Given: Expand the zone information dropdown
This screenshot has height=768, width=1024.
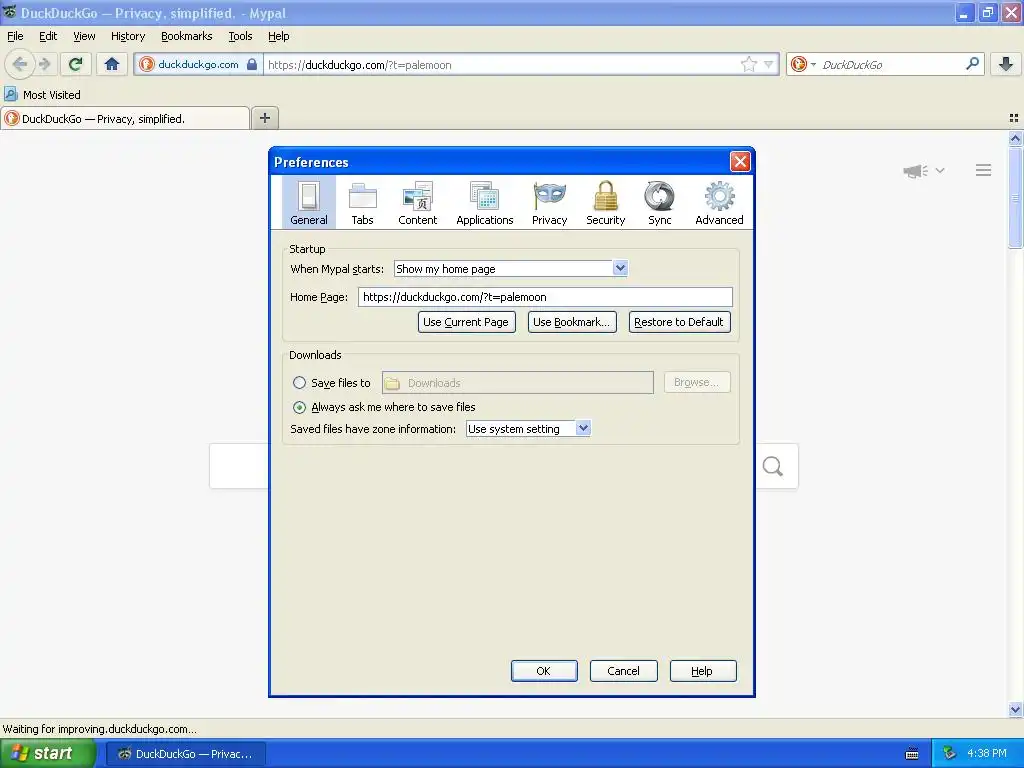Looking at the screenshot, I should (x=583, y=428).
